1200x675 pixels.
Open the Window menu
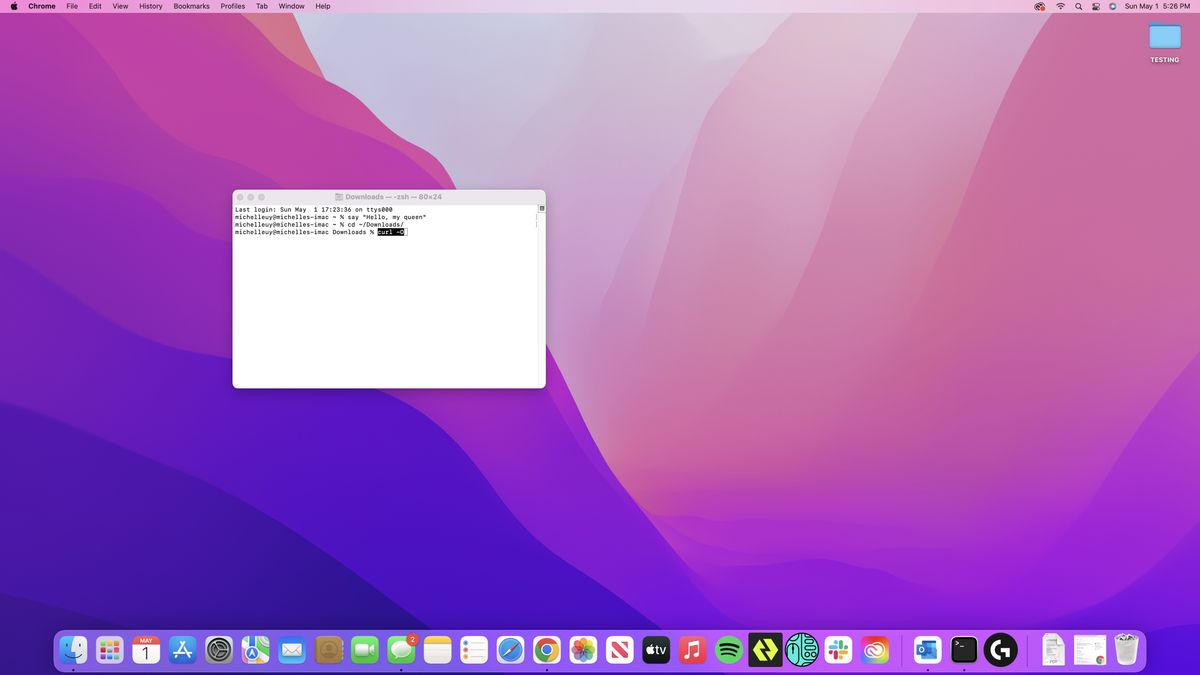(292, 6)
